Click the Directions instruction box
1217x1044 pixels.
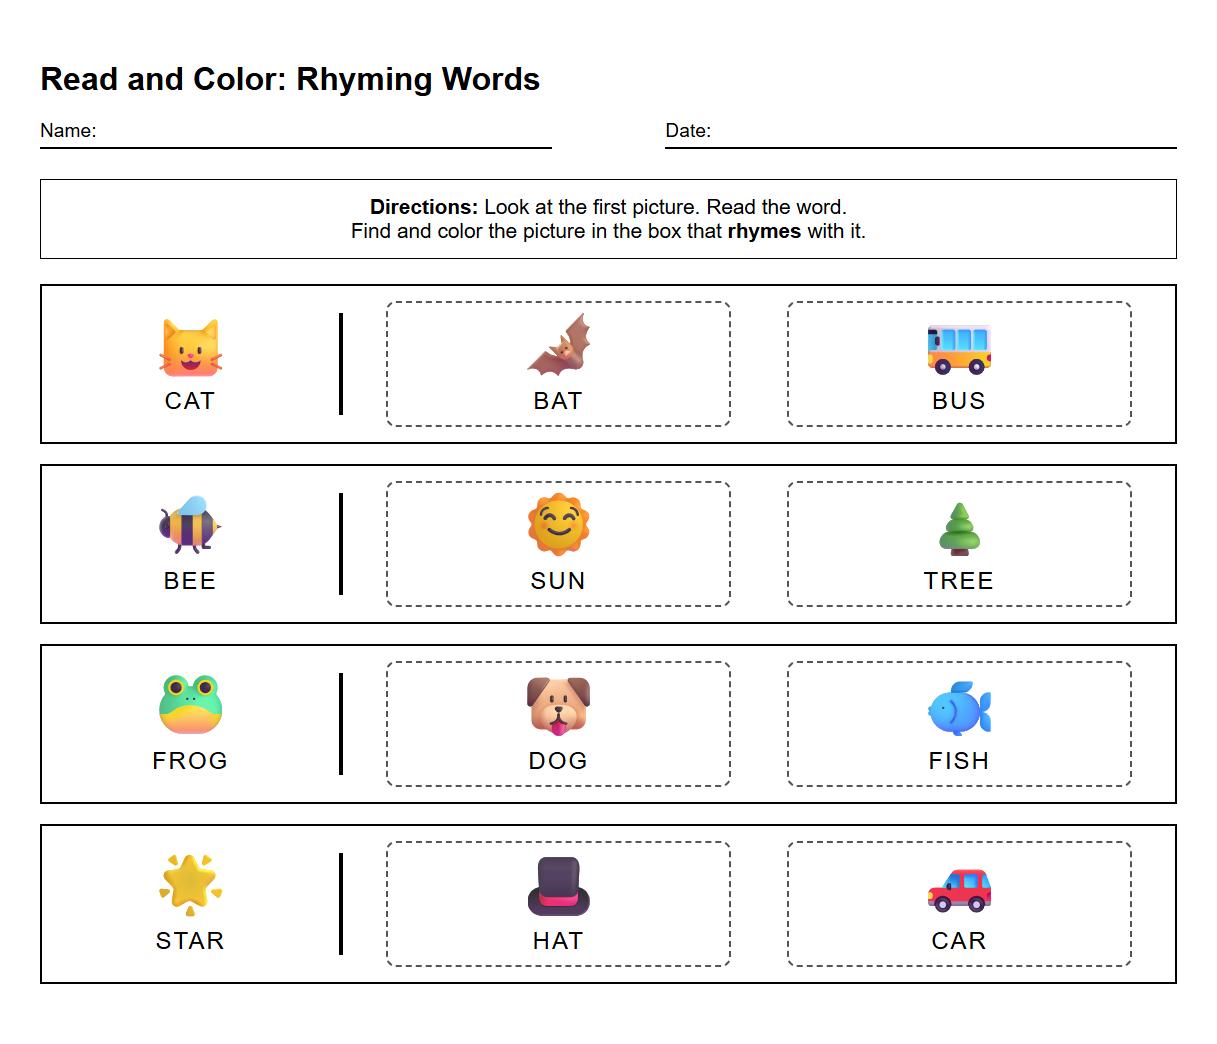(x=608, y=218)
